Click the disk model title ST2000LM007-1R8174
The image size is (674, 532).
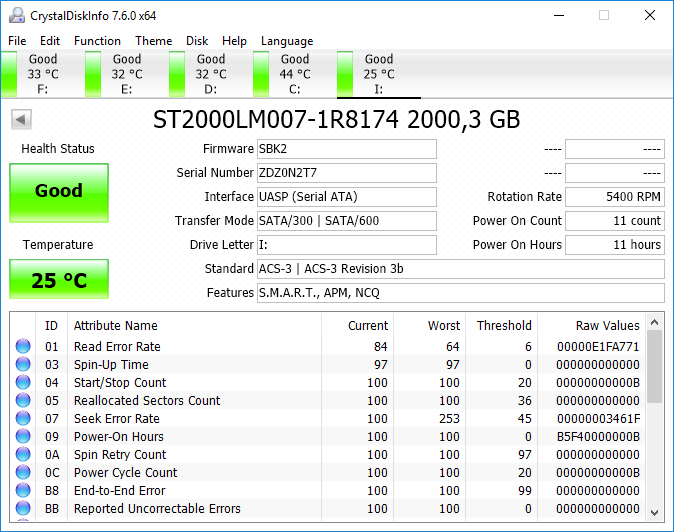coord(276,120)
